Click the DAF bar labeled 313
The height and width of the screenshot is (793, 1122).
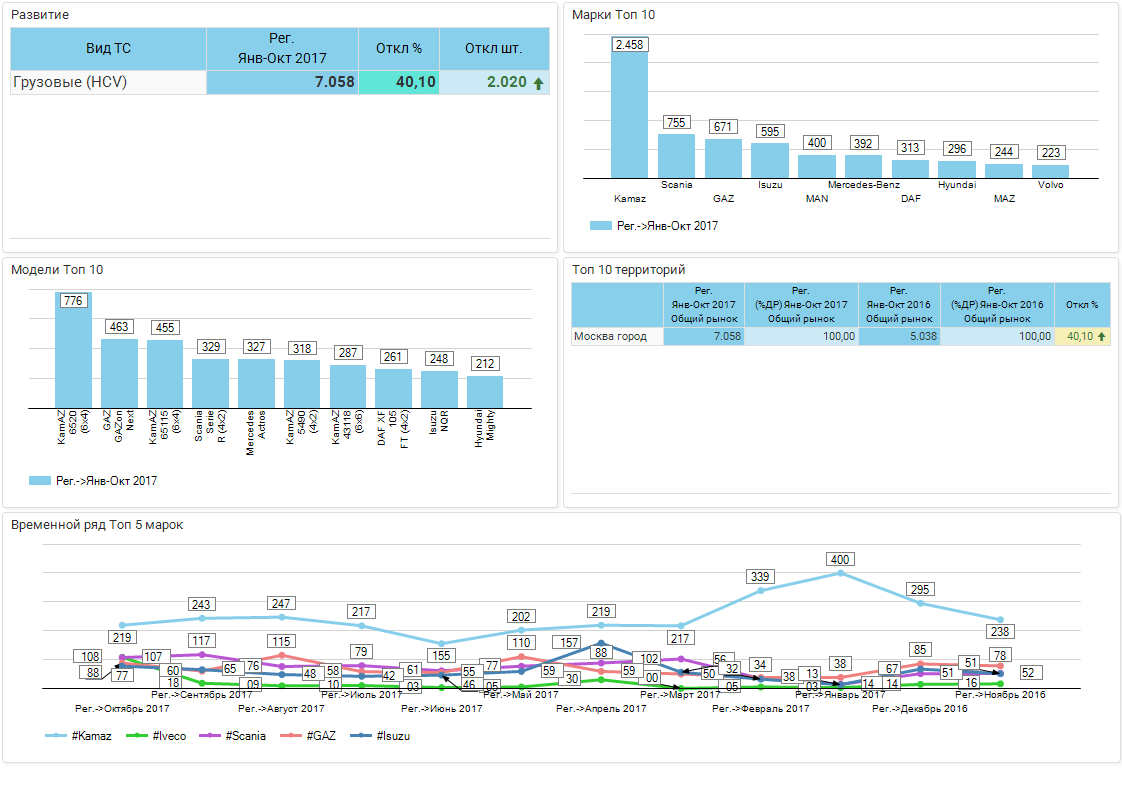(x=910, y=169)
